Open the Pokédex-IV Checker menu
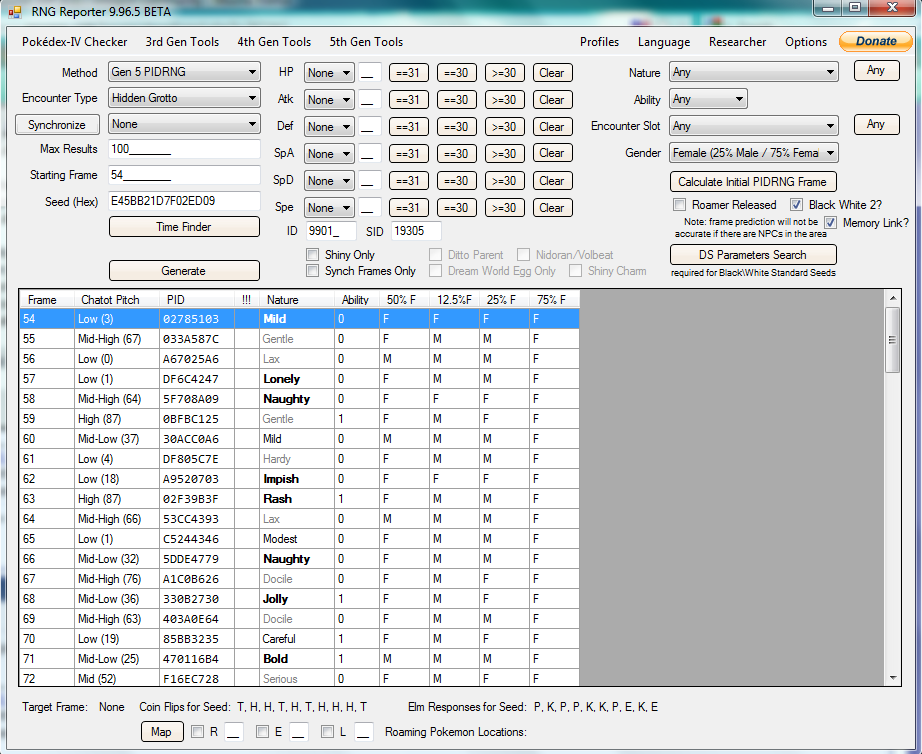This screenshot has width=922, height=754. coord(75,42)
